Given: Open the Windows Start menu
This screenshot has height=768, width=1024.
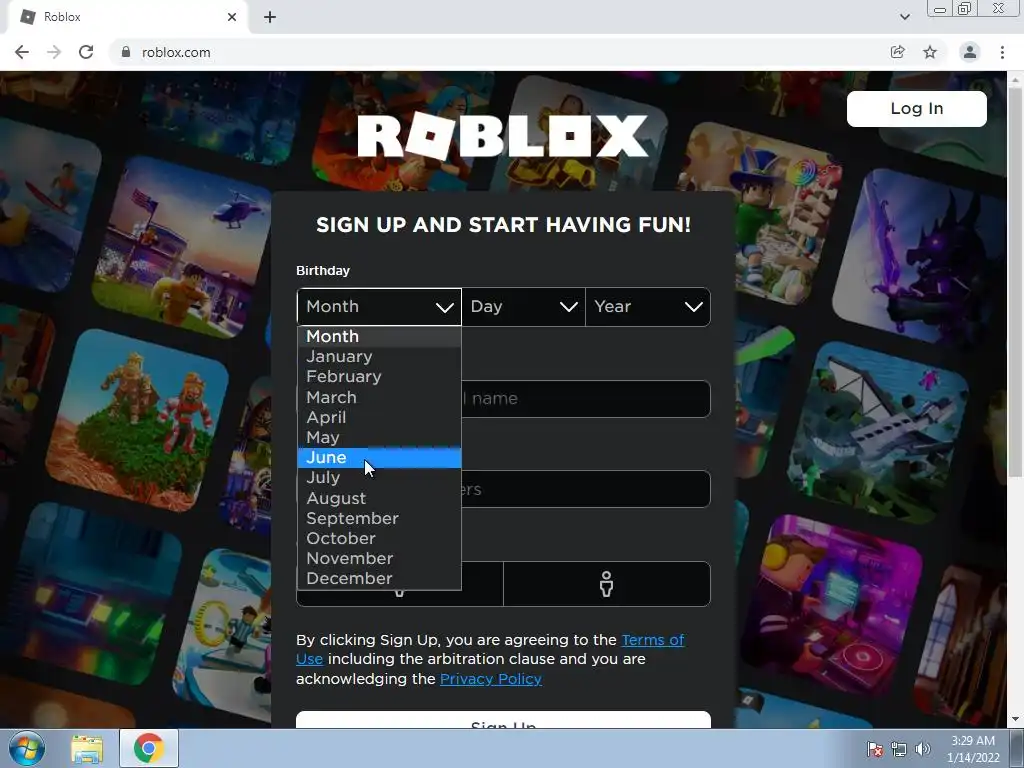Looking at the screenshot, I should click(x=27, y=748).
